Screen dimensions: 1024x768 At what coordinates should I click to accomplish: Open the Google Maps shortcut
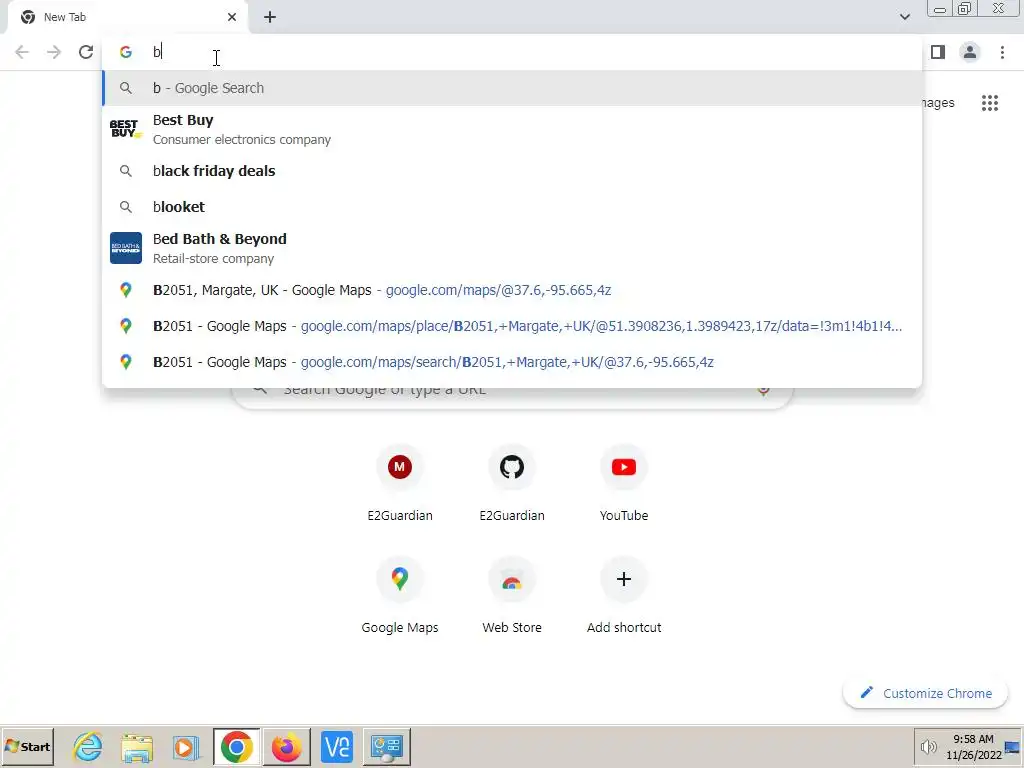pos(400,596)
